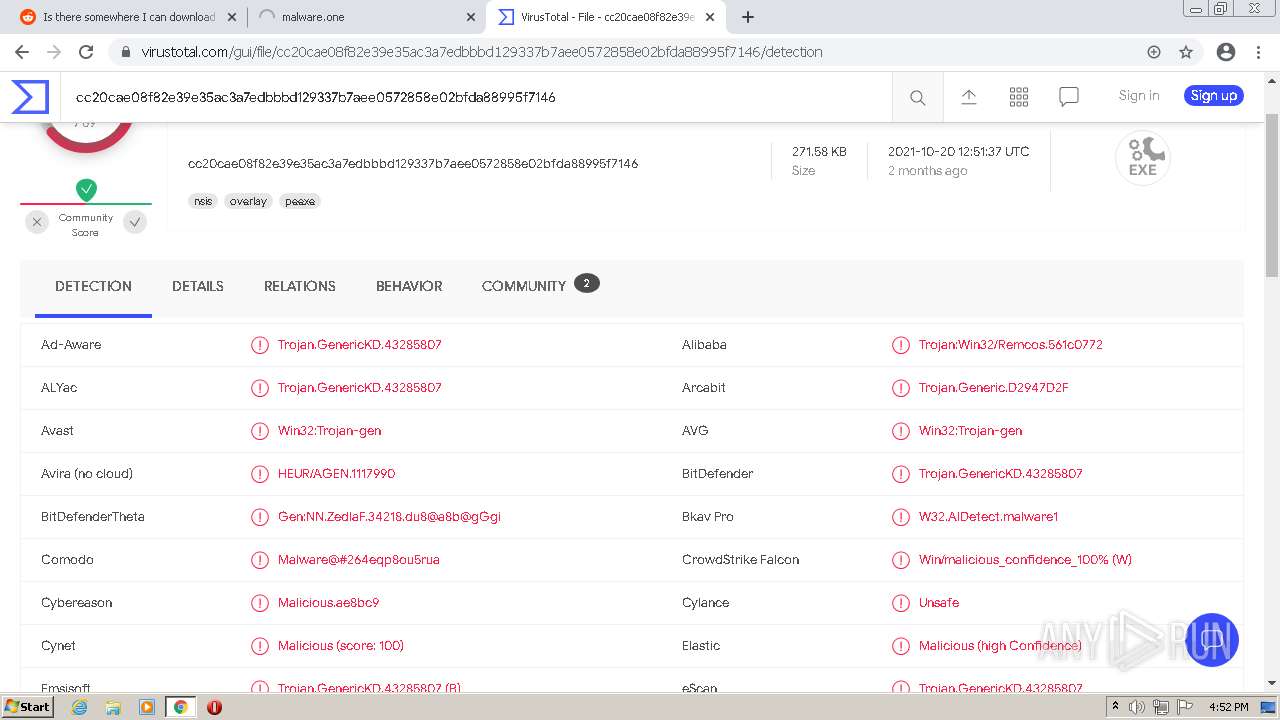Click 271.58 KB size value
The image size is (1280, 720).
(819, 152)
